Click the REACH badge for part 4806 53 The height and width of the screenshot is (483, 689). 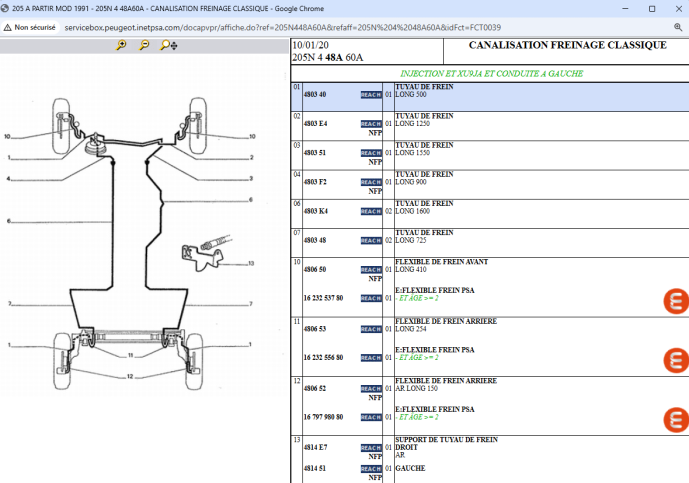point(370,329)
